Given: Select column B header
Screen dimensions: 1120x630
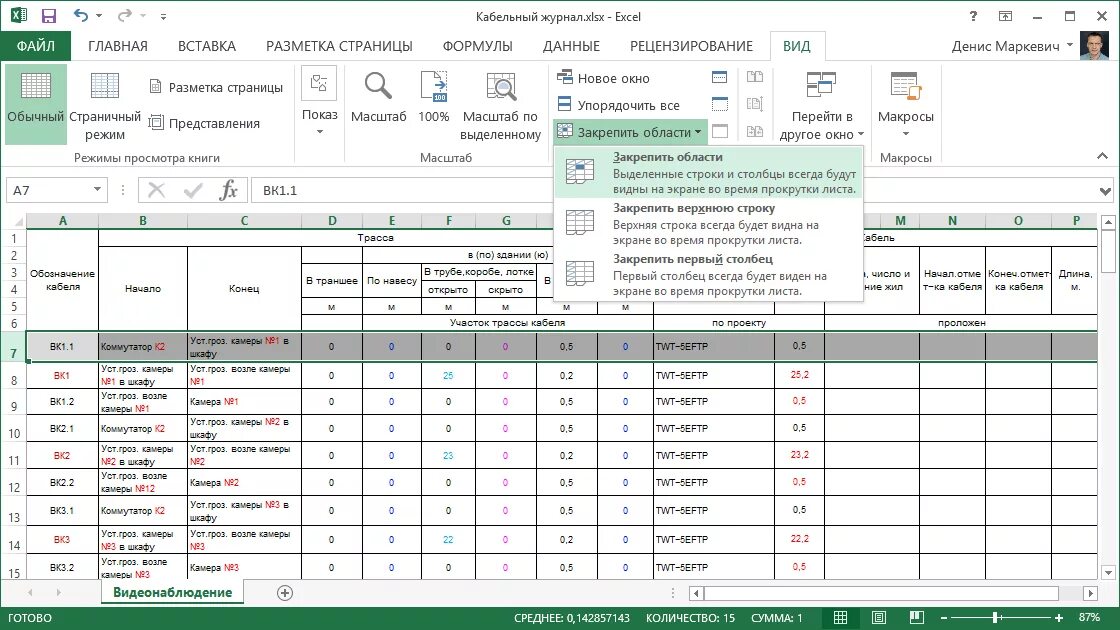Looking at the screenshot, I should [143, 221].
